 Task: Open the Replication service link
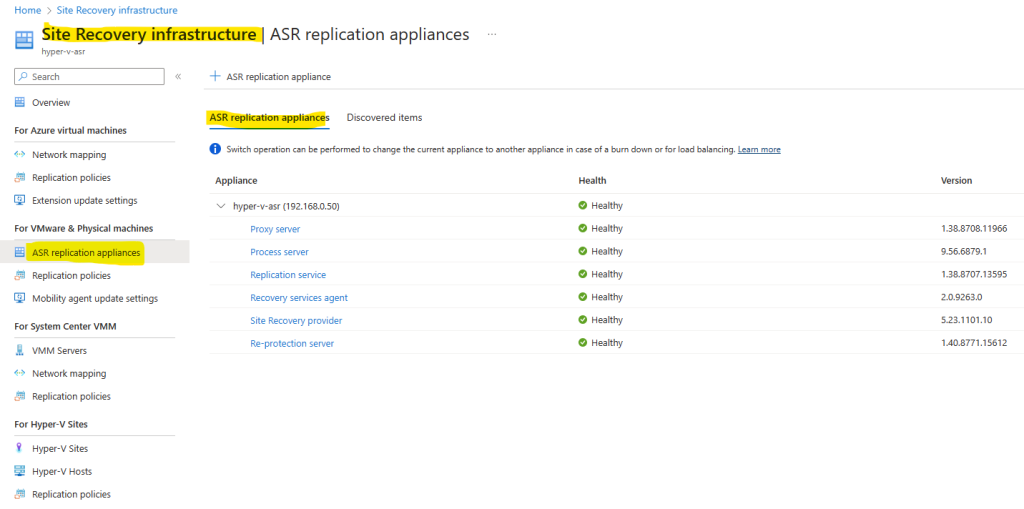click(288, 275)
